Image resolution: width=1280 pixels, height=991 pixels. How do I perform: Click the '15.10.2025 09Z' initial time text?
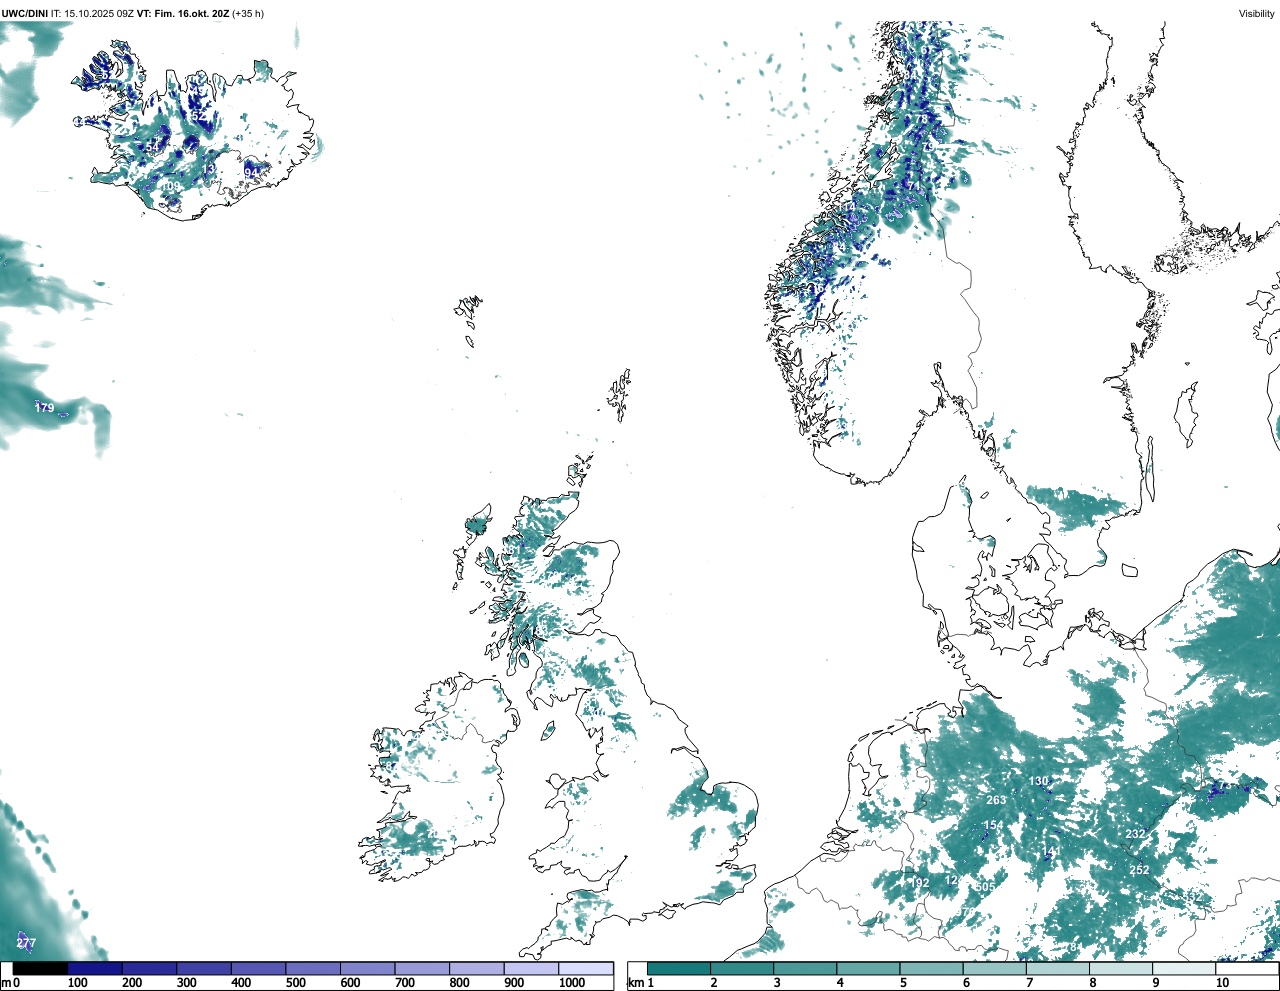coord(99,14)
